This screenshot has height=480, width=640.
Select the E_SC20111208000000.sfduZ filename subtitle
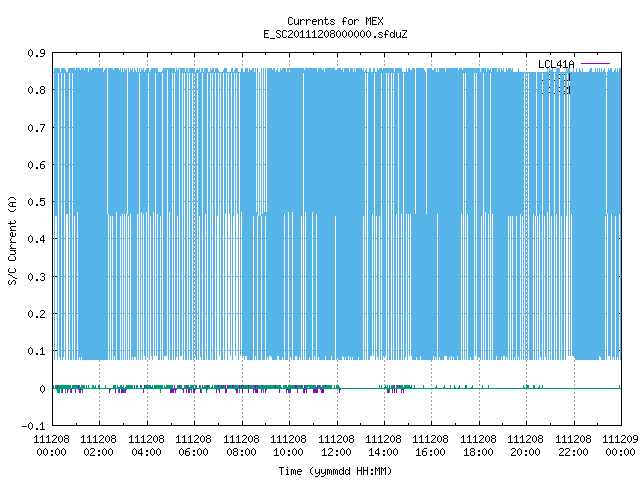point(335,34)
